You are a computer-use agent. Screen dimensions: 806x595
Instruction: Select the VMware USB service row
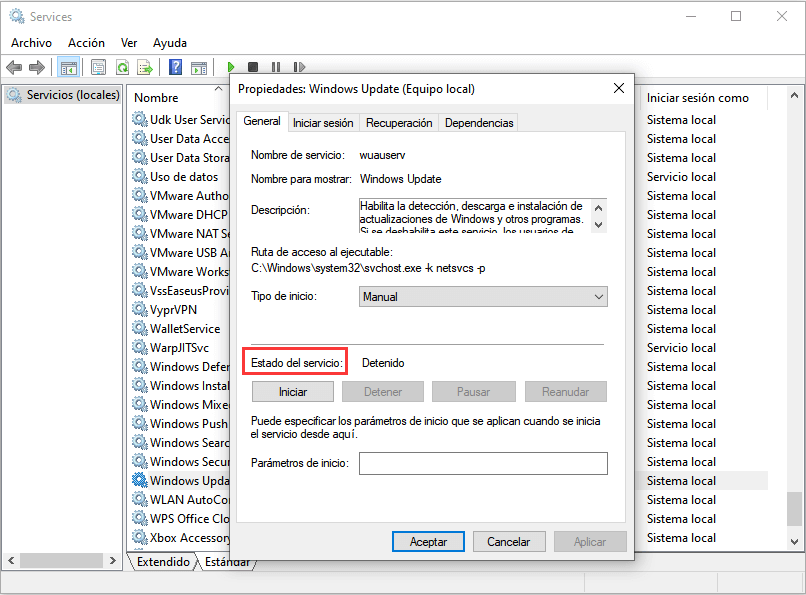pos(180,252)
